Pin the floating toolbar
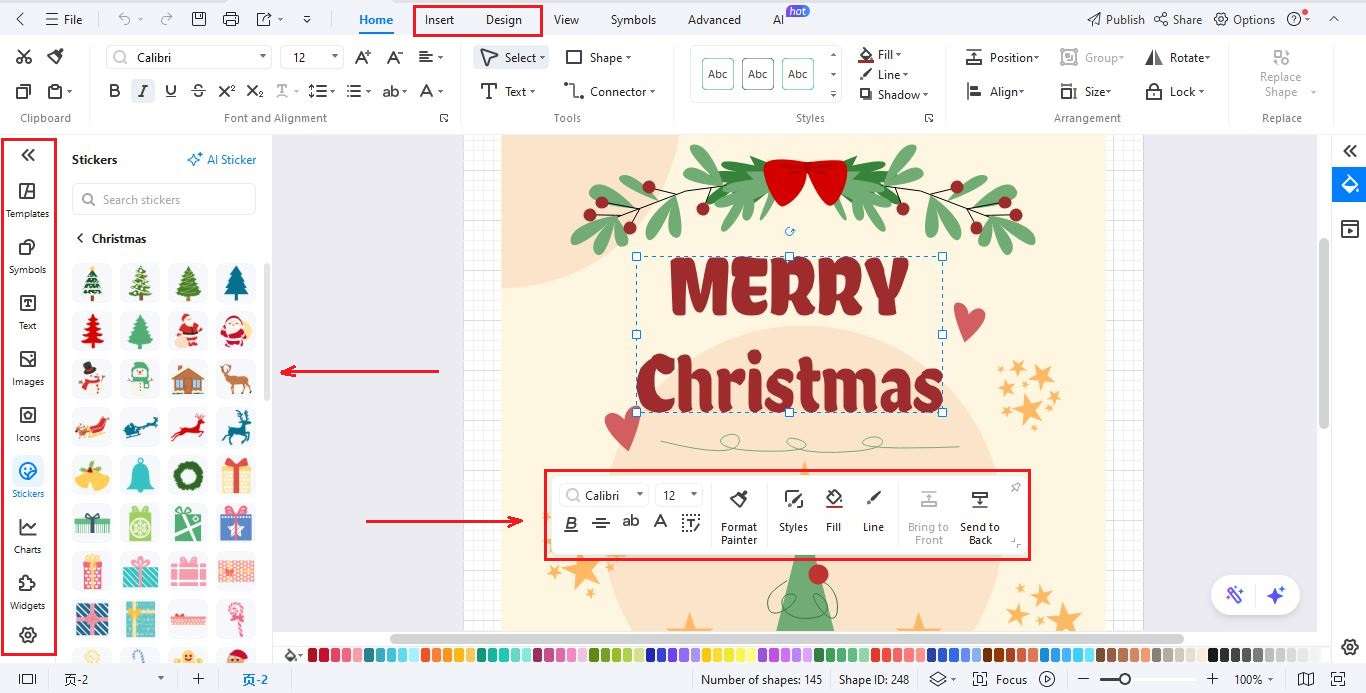Viewport: 1366px width, 693px height. pos(1015,487)
